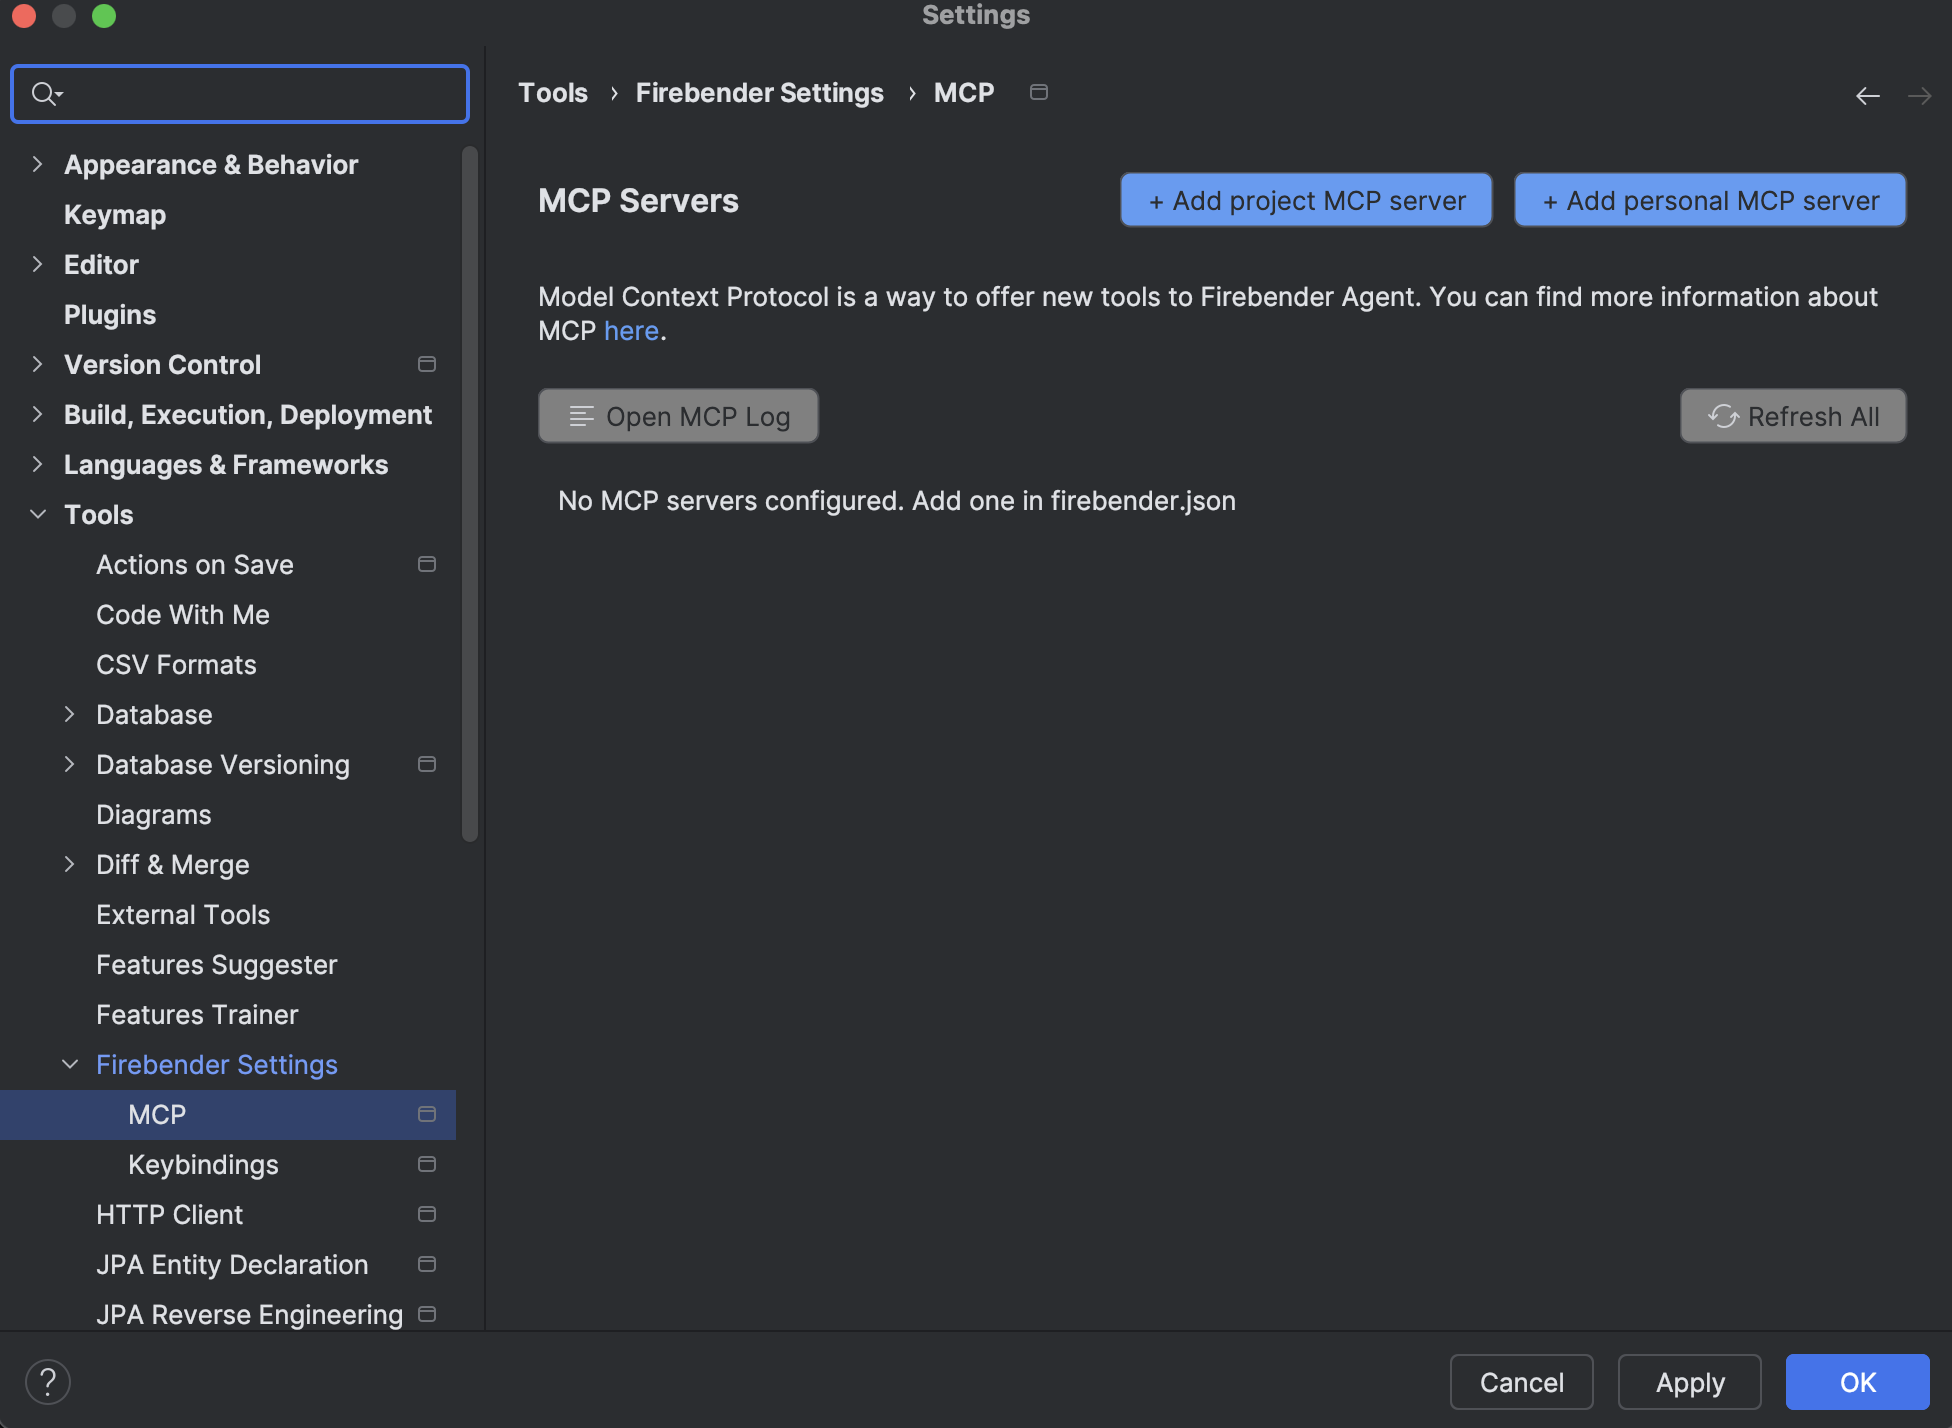Image resolution: width=1952 pixels, height=1428 pixels.
Task: Click the settings tree scrollbar
Action: click(x=470, y=494)
